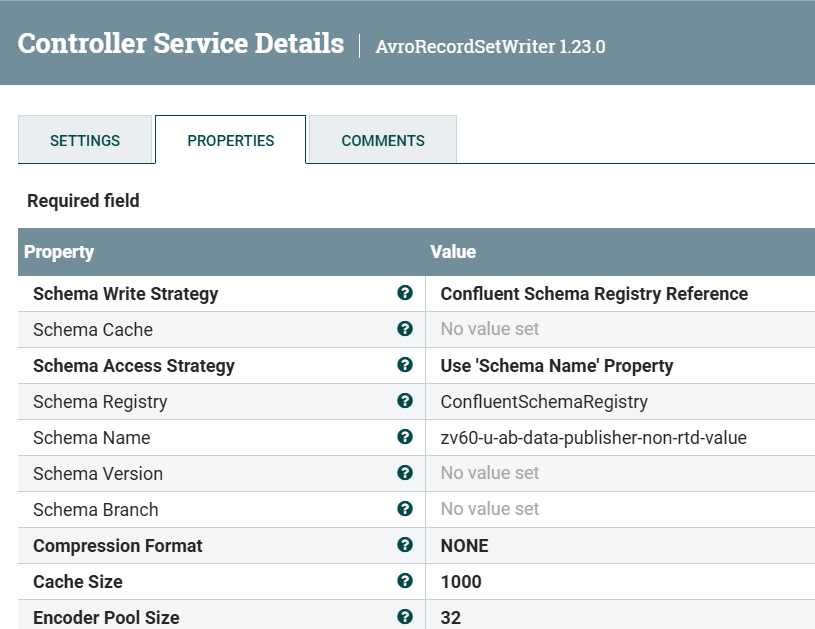Edit the Schema Name value field
Image resolution: width=815 pixels, height=629 pixels.
pyautogui.click(x=620, y=438)
